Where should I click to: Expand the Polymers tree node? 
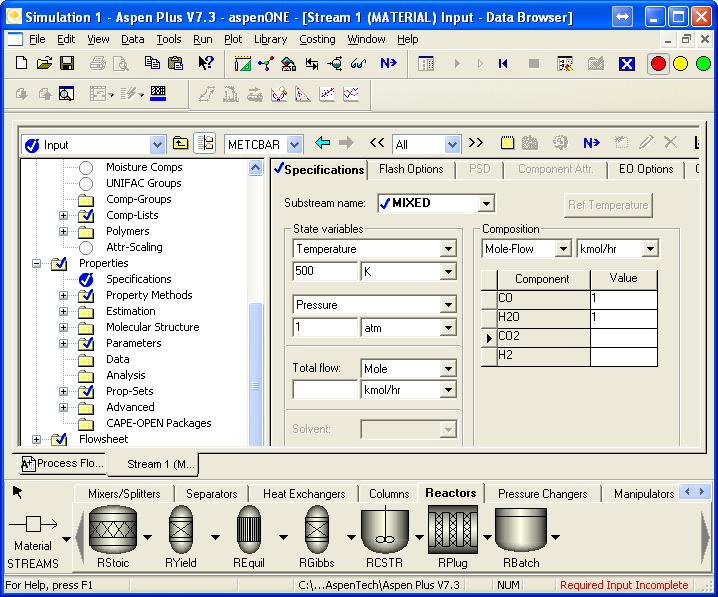pyautogui.click(x=63, y=231)
